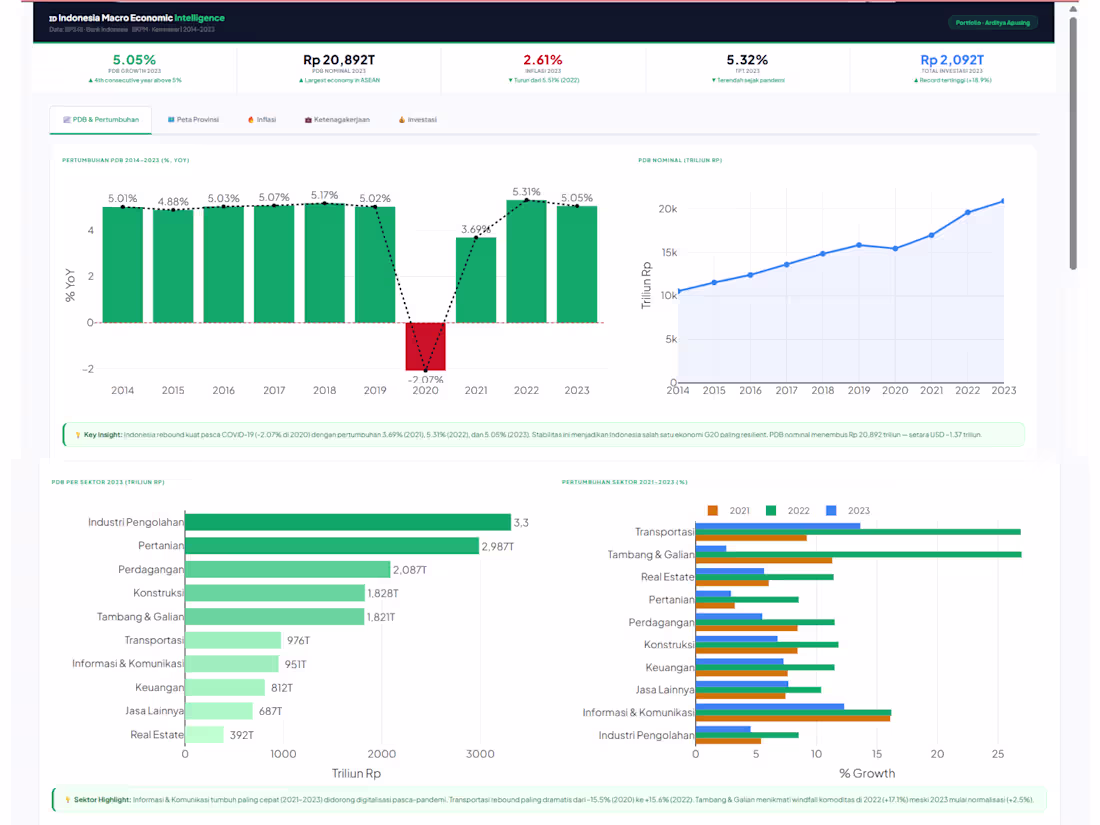
Task: Click the Perdagangan bar showing 2,087T
Action: tap(288, 569)
